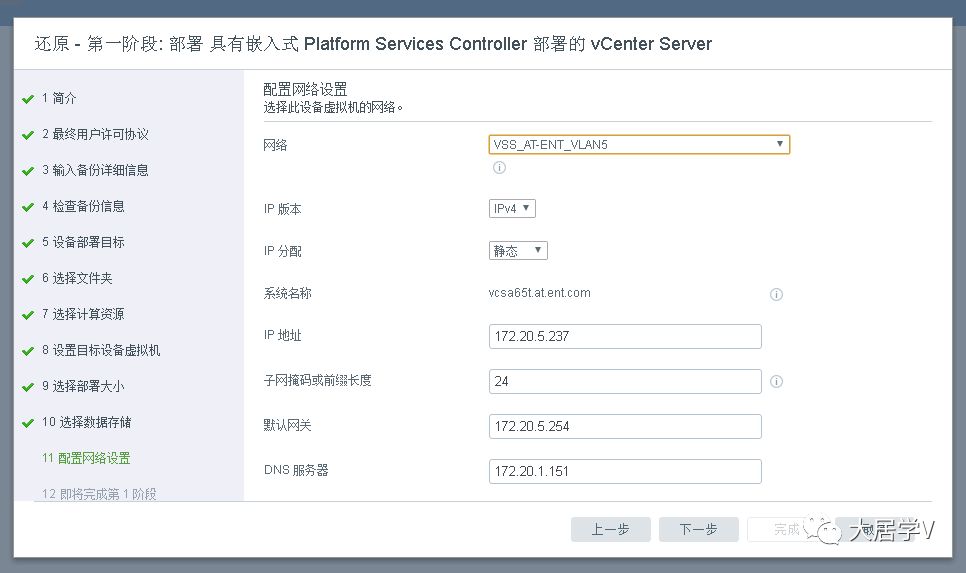Click the info icon beside the subnet mask field
This screenshot has height=573, width=966.
pyautogui.click(x=776, y=381)
